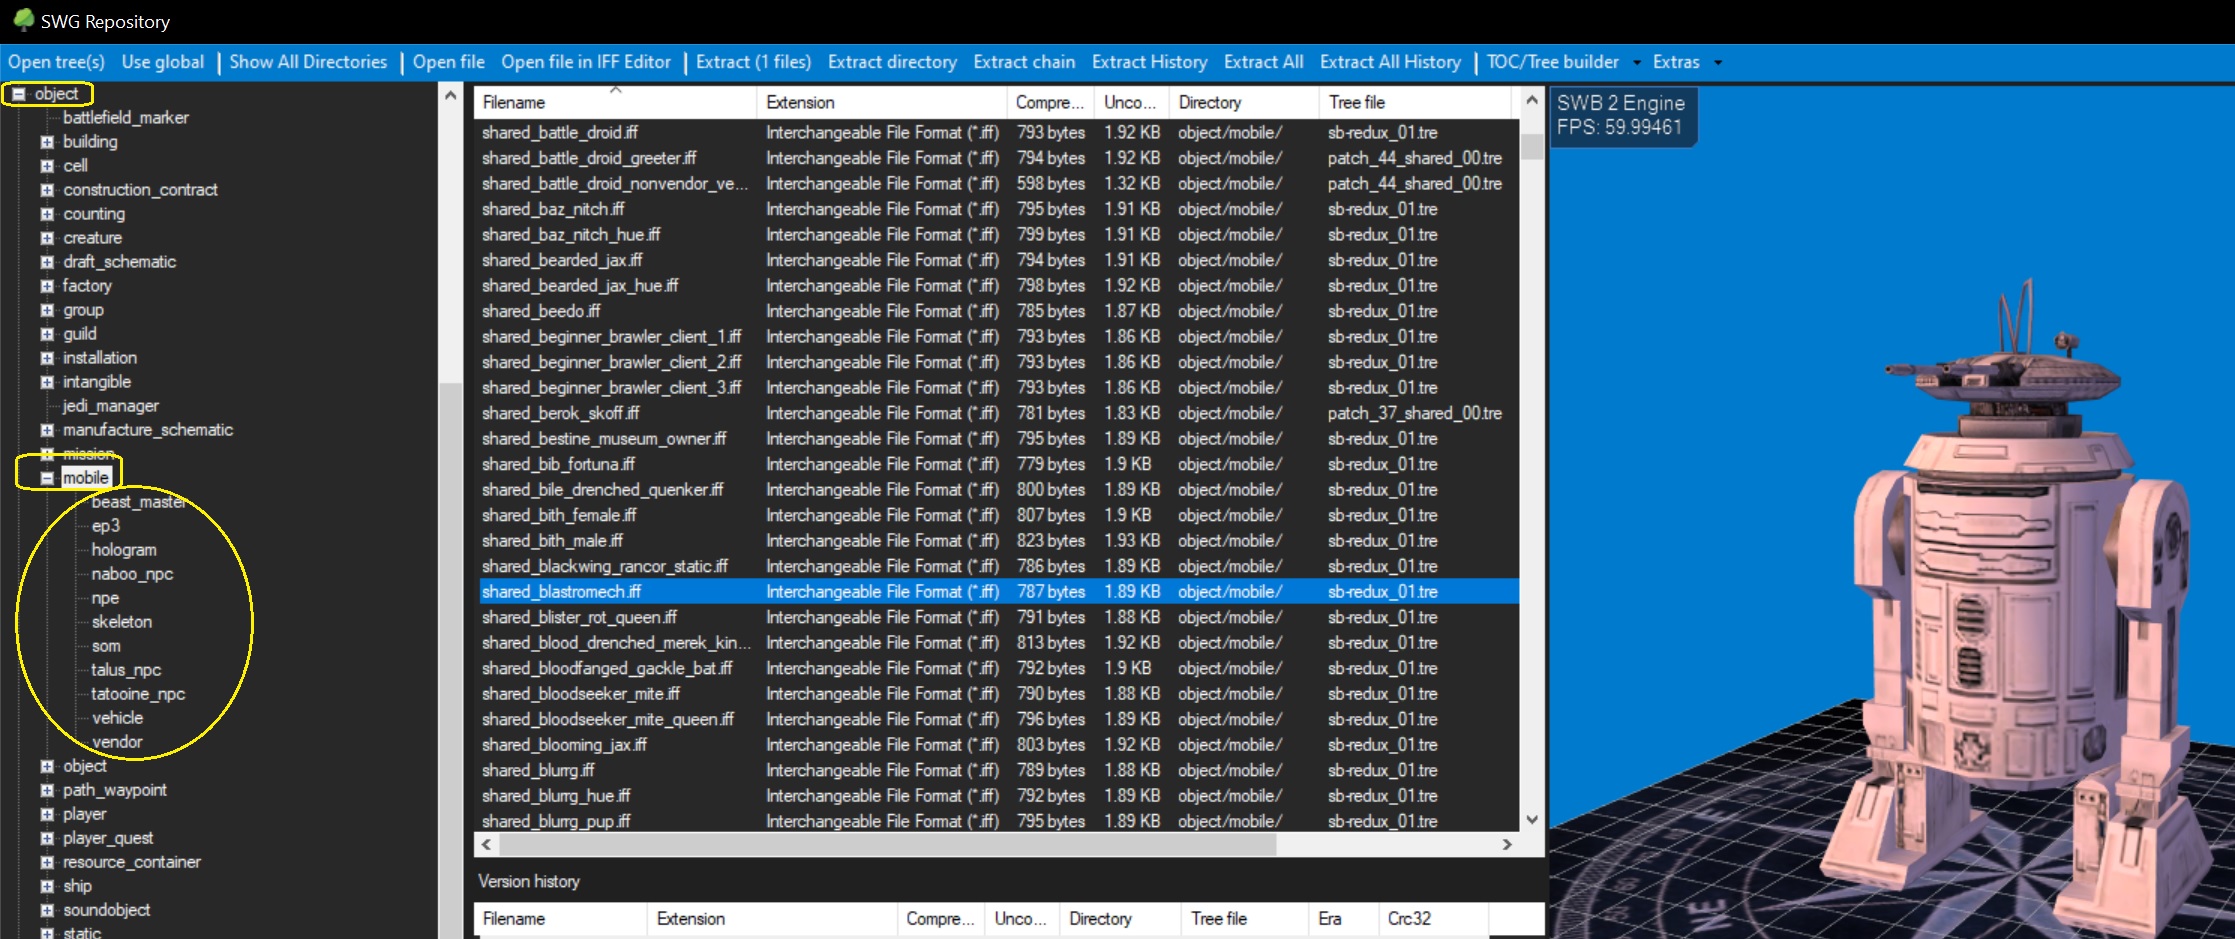Click the file list scroll right arrow

1507,845
